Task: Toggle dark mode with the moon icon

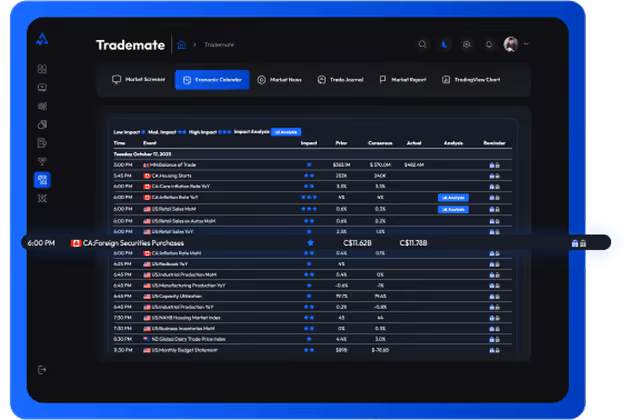Action: pyautogui.click(x=445, y=44)
